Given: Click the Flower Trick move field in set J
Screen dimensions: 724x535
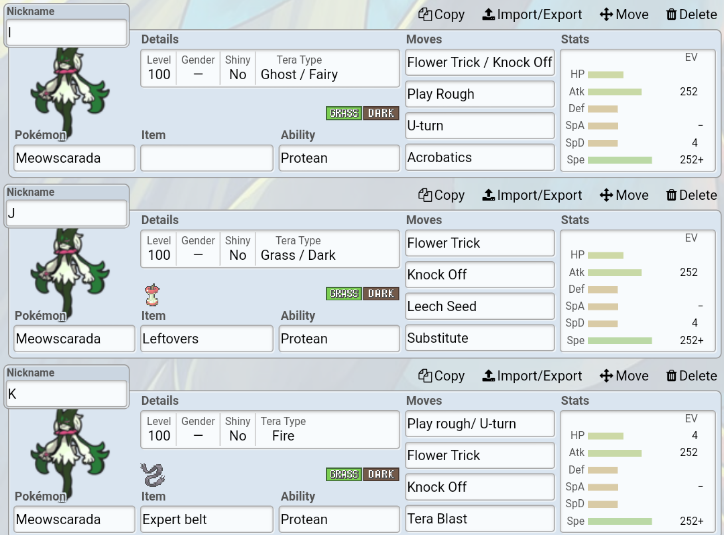Looking at the screenshot, I should 480,243.
